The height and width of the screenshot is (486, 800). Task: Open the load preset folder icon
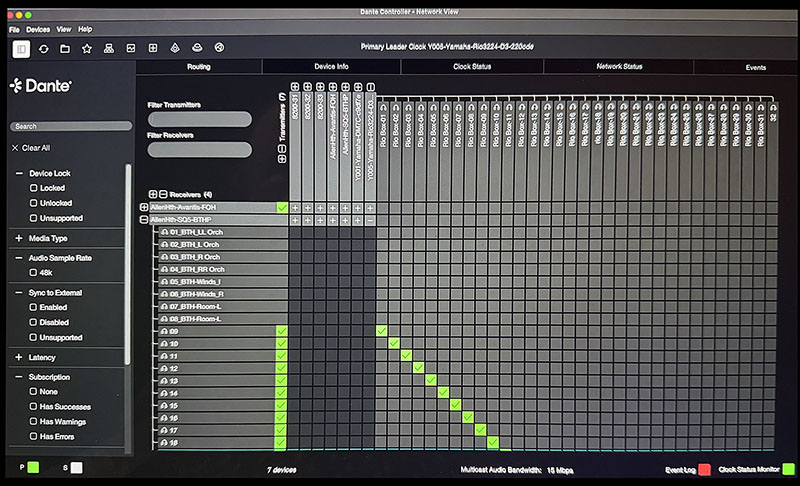65,49
